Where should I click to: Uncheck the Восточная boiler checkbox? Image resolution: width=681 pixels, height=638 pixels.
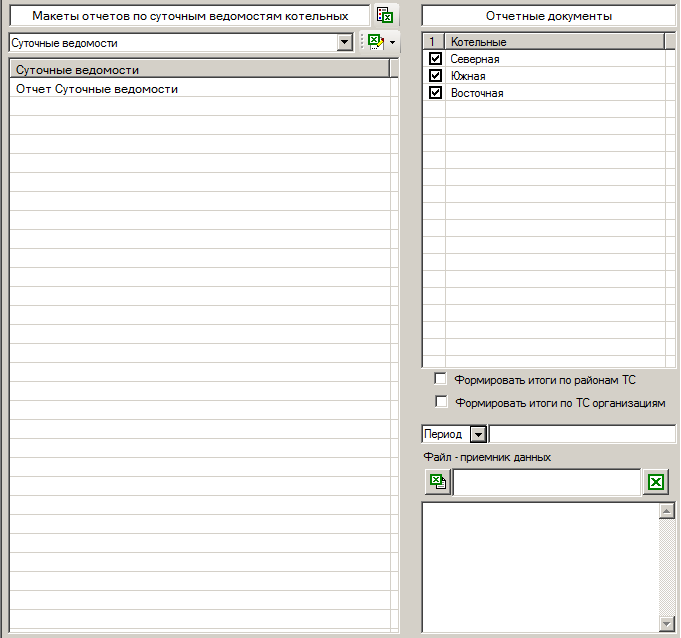435,93
